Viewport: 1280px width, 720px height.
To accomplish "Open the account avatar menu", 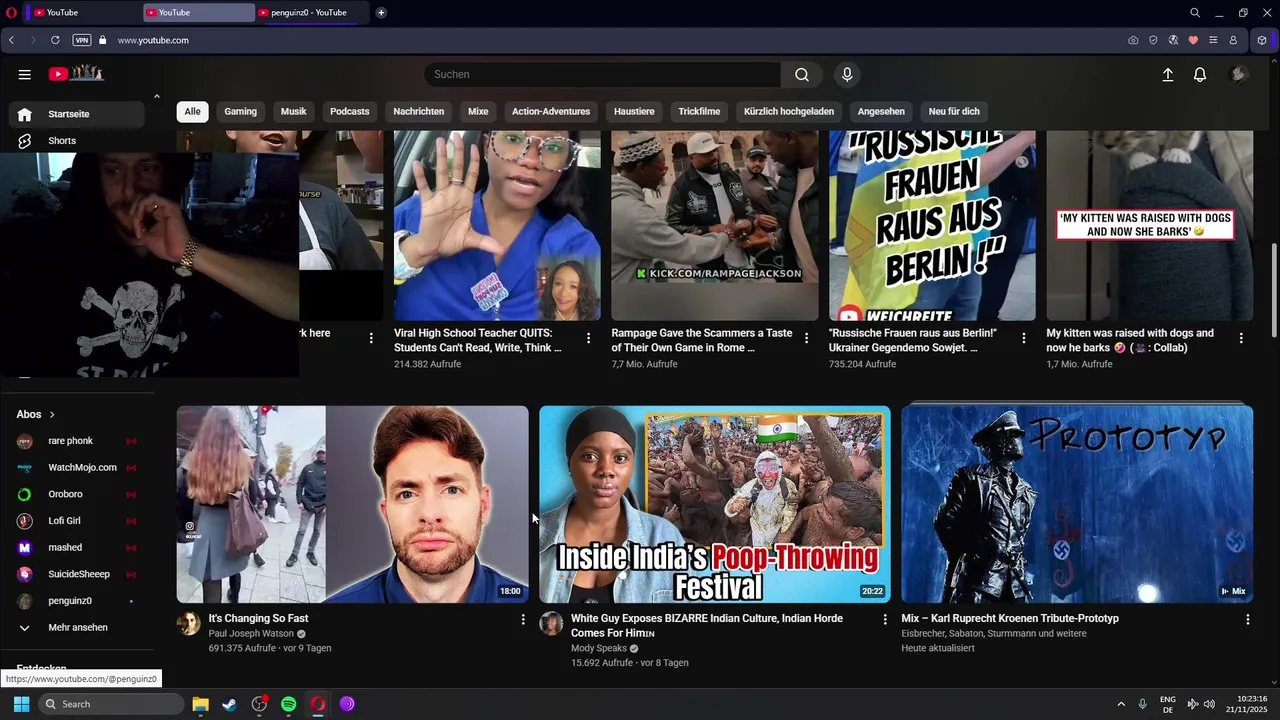I will [1239, 74].
